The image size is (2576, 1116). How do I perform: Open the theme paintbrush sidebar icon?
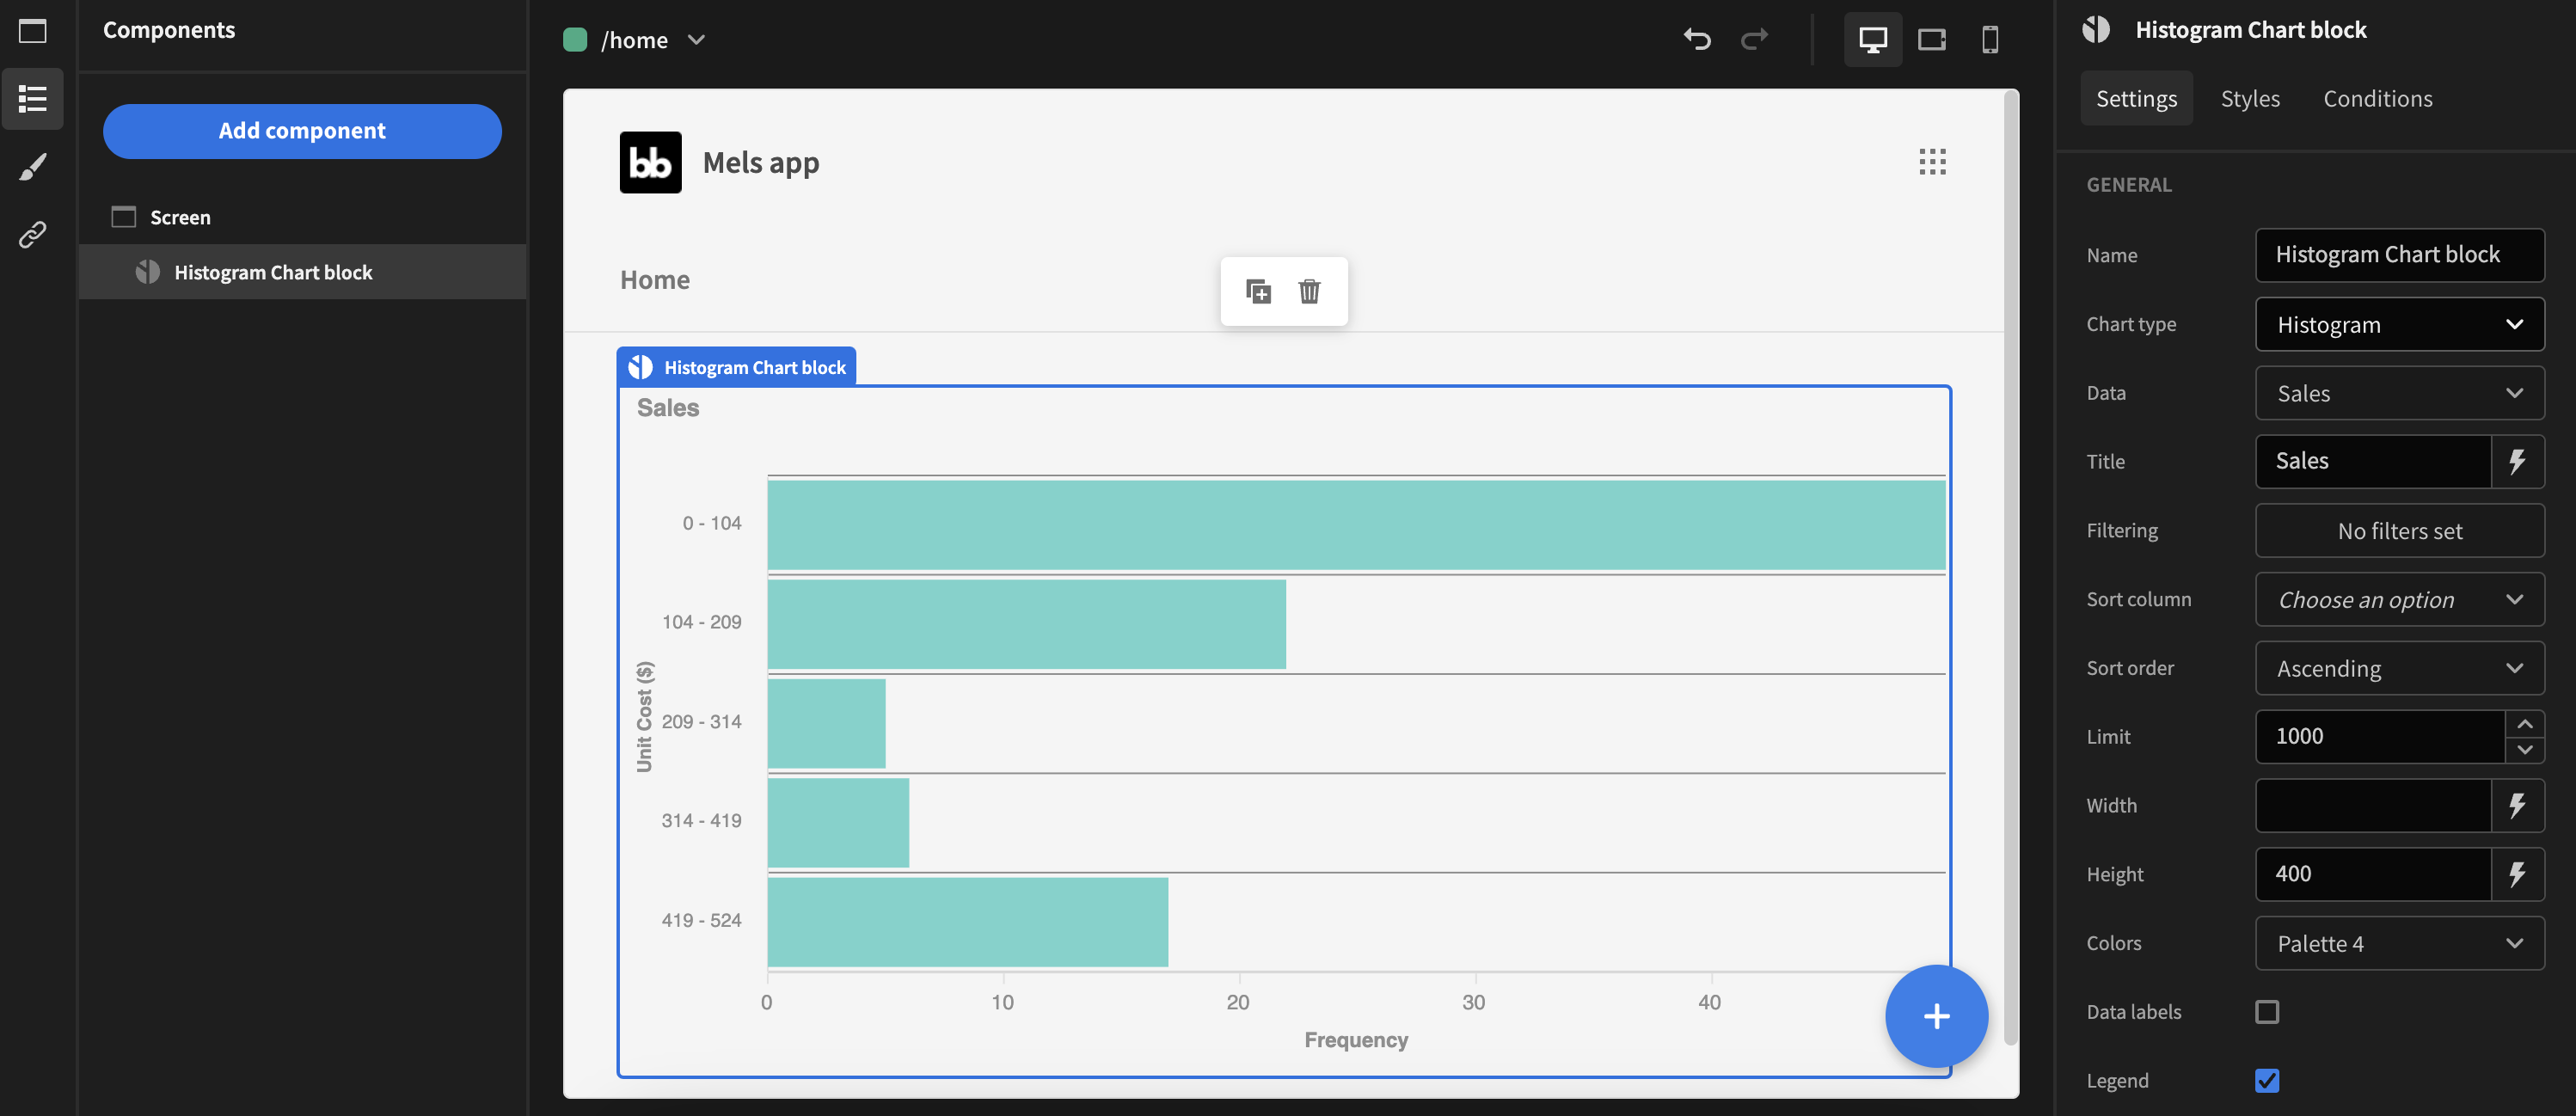[32, 167]
